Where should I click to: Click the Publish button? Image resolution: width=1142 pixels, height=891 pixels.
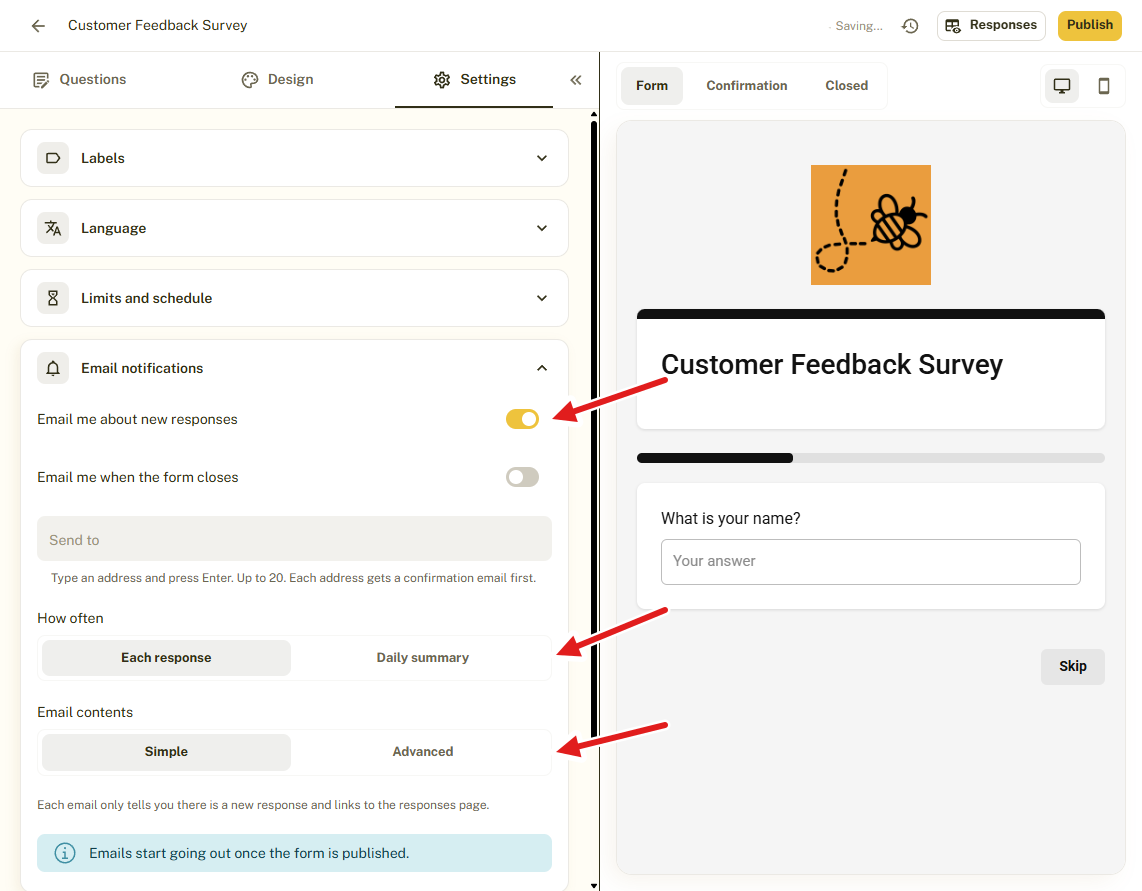[1090, 25]
